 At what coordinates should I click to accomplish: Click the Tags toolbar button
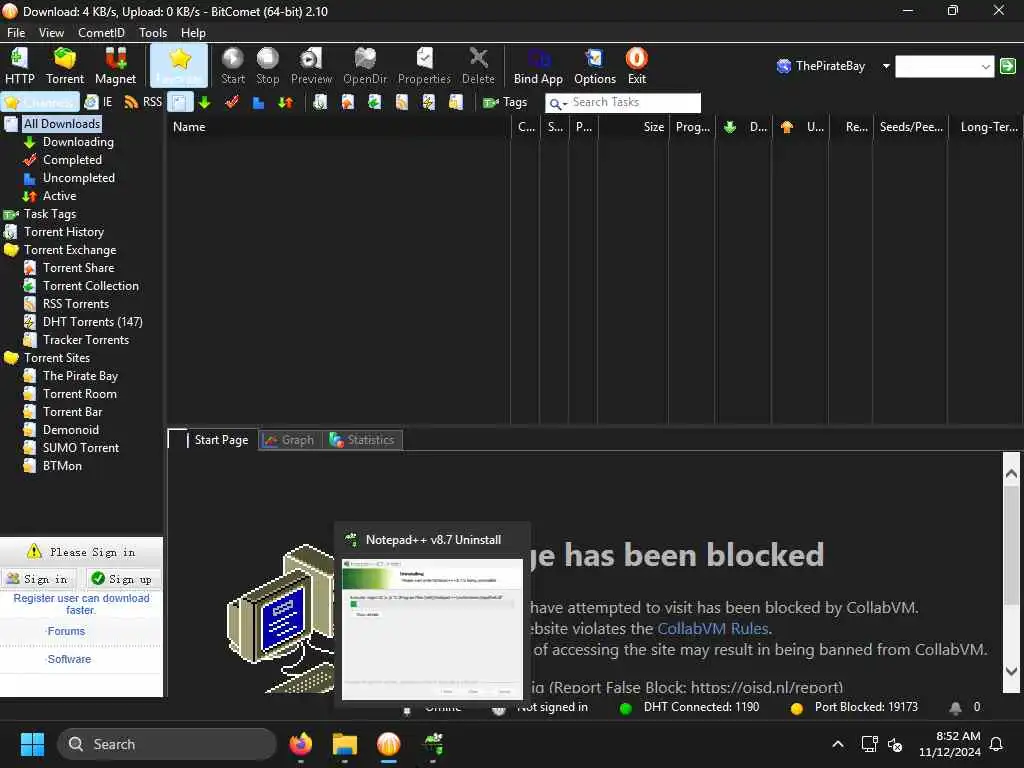coord(505,102)
